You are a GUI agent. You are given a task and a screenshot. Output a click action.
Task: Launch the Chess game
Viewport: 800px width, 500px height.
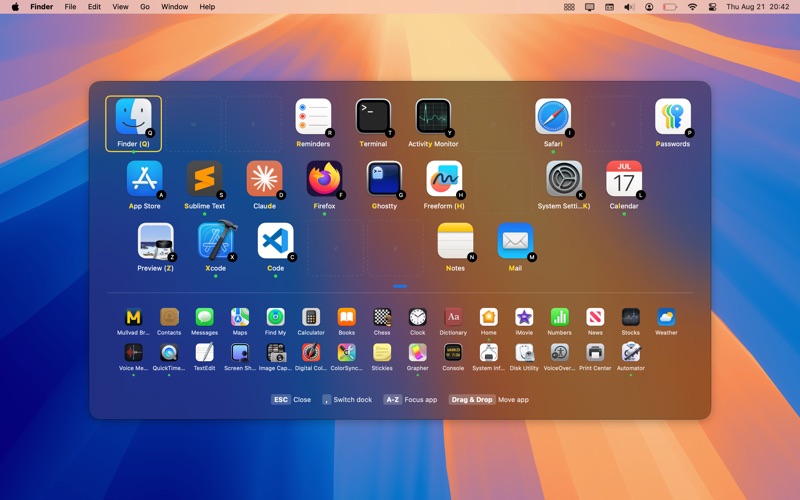[x=382, y=317]
